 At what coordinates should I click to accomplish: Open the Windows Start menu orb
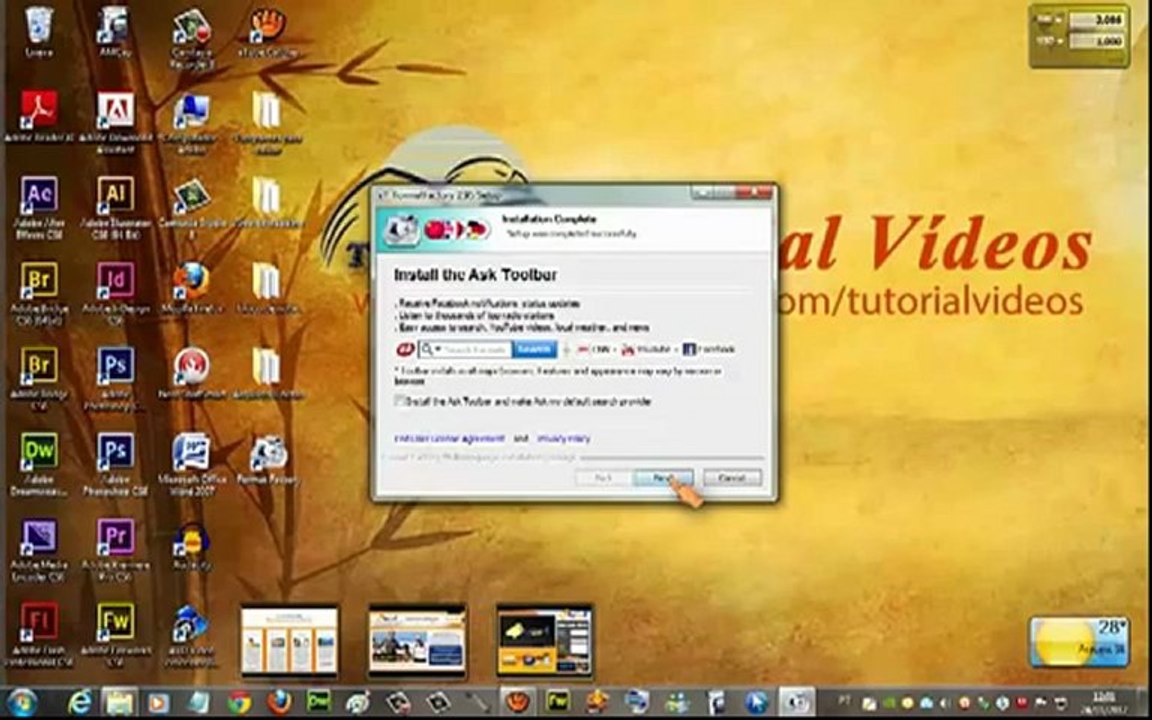pos(21,702)
